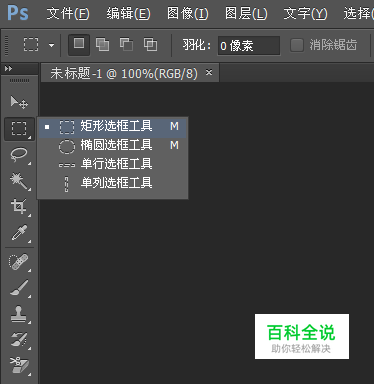374x384 pixels.
Task: Close 未标题-1 document tab
Action: tap(209, 72)
